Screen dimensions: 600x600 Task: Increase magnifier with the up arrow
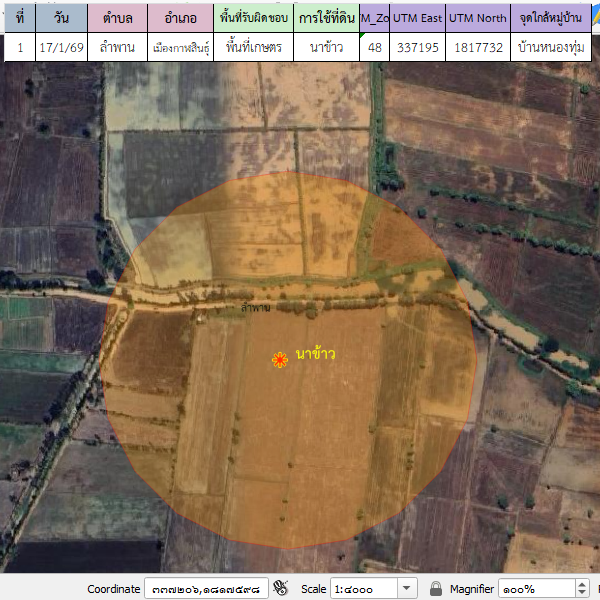tap(581, 584)
